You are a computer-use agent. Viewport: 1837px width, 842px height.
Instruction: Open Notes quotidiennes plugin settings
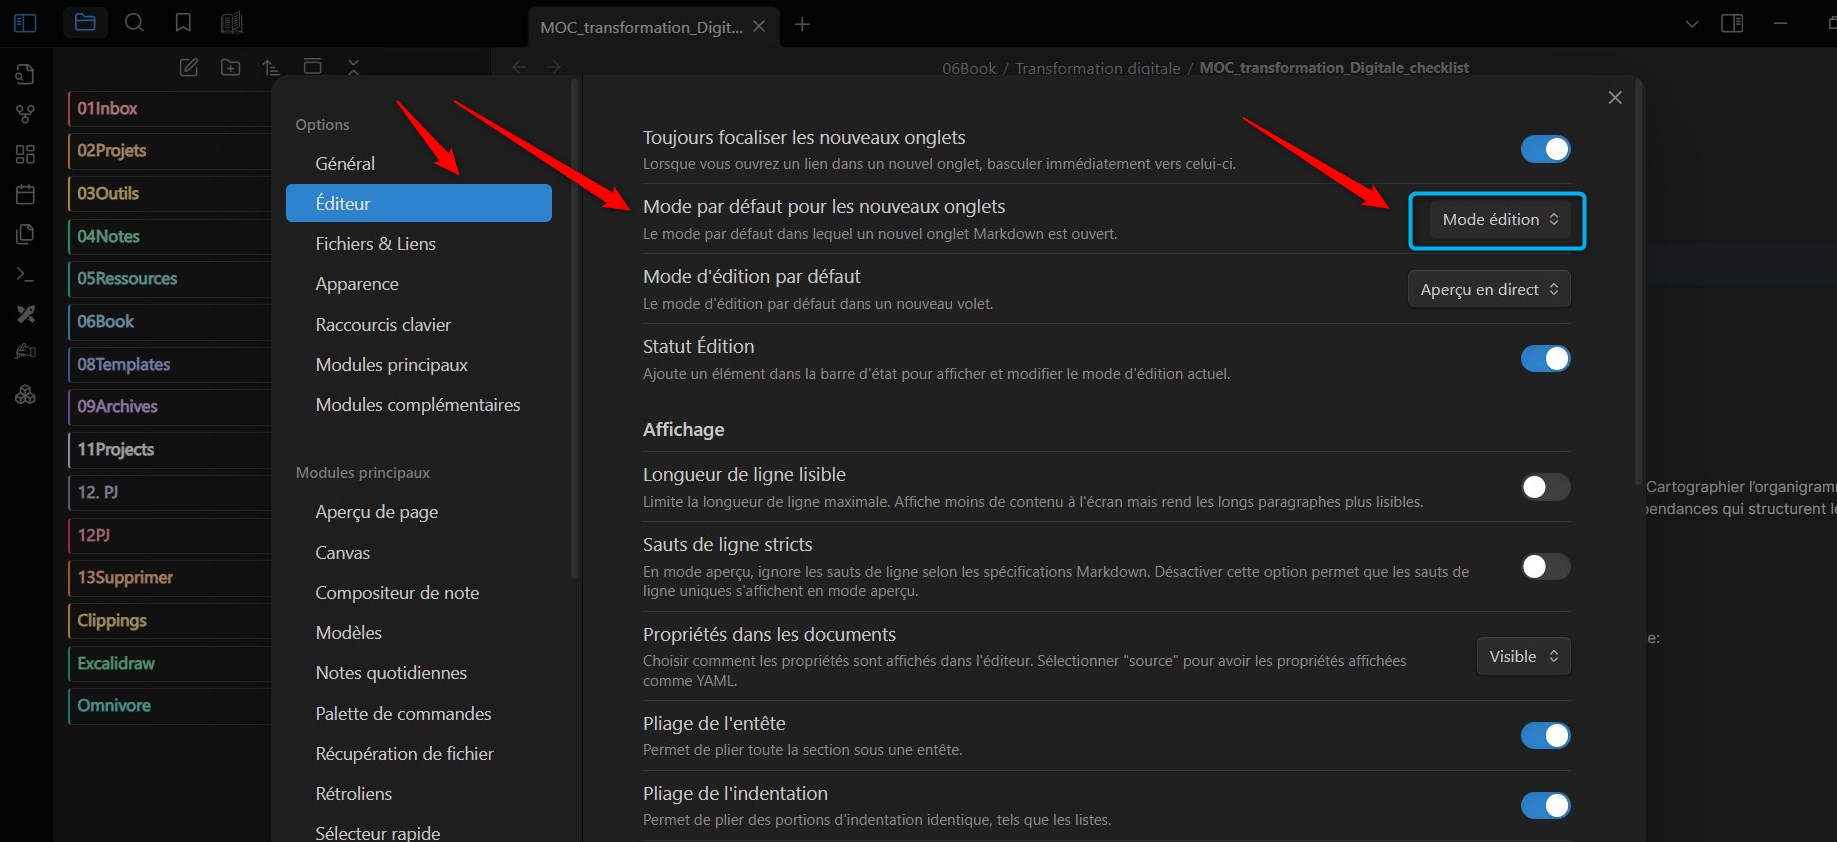pos(419,673)
